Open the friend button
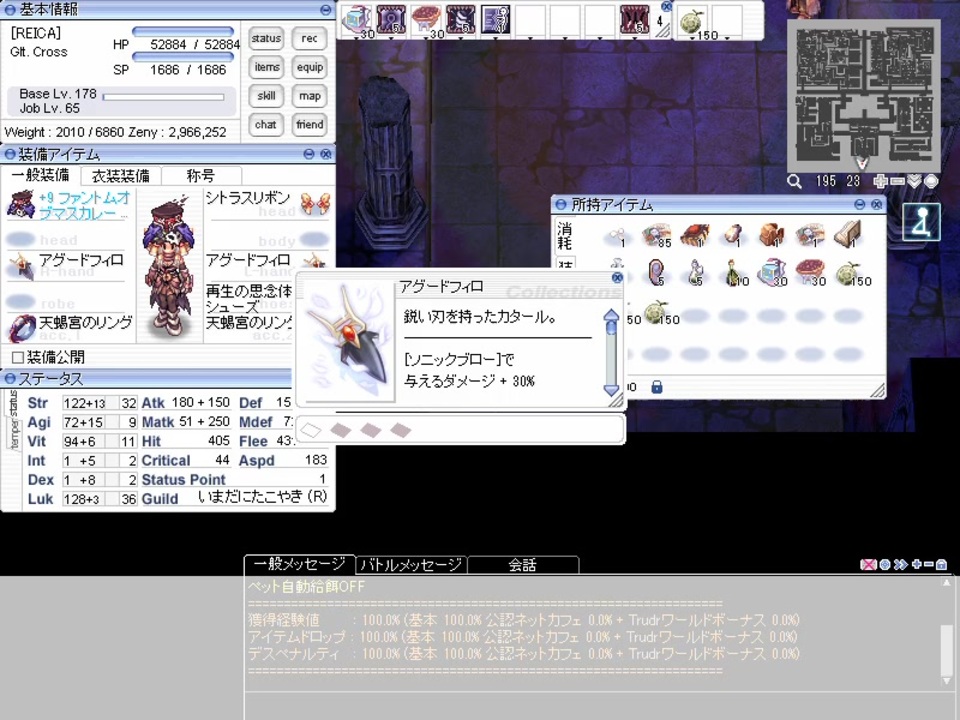 pos(309,124)
